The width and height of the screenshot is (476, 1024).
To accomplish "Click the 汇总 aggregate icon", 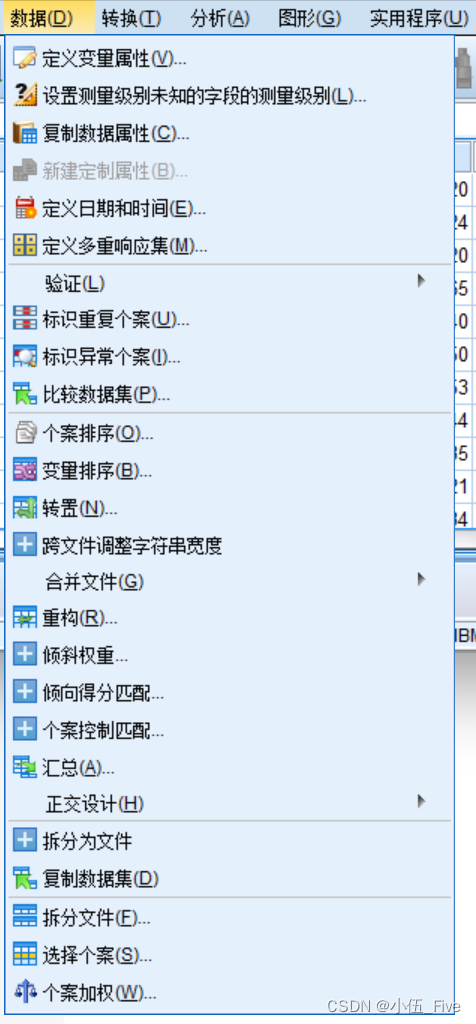I will click(x=25, y=767).
